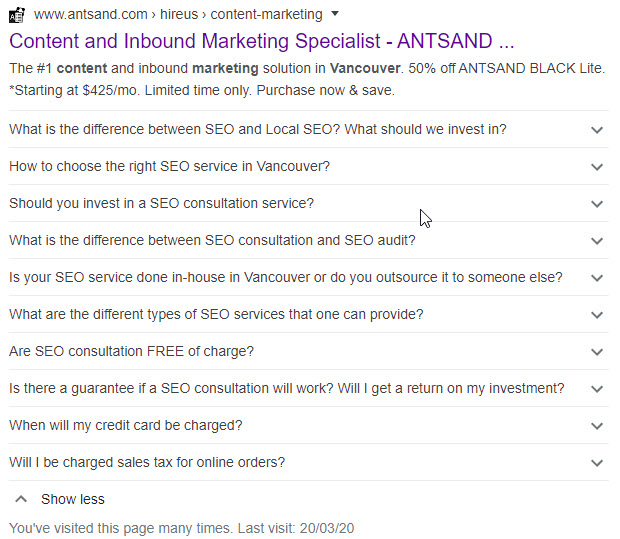Click chevron for different types of SEO services

click(597, 314)
